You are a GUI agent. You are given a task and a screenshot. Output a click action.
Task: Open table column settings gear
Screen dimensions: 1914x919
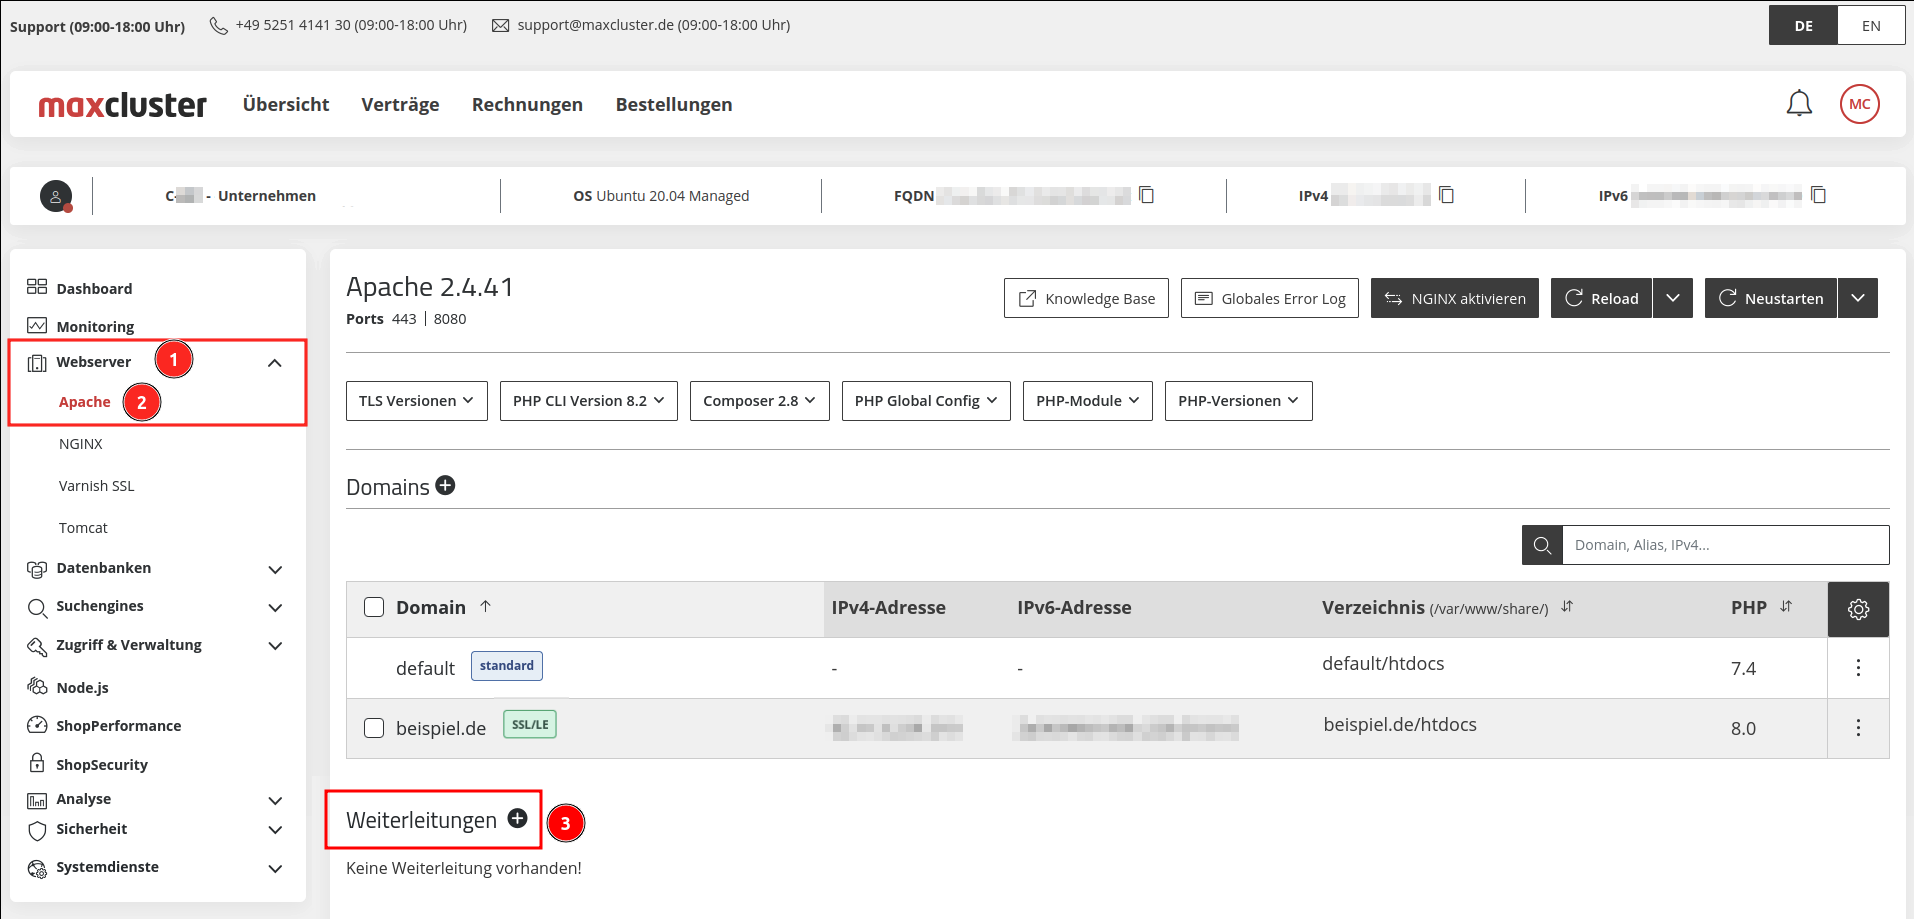pyautogui.click(x=1858, y=609)
